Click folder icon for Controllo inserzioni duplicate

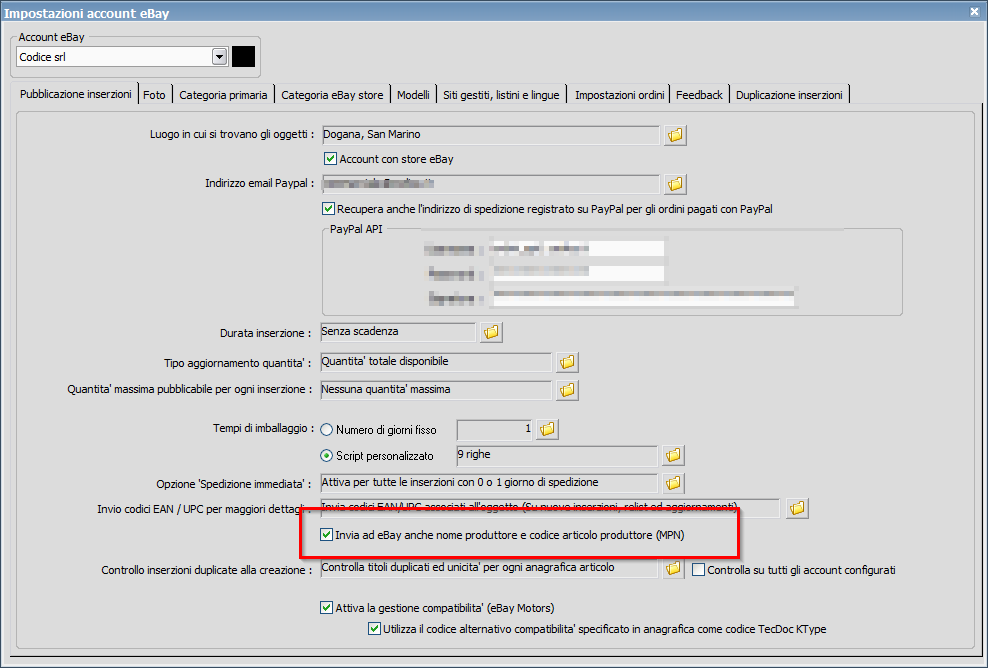pyautogui.click(x=673, y=568)
